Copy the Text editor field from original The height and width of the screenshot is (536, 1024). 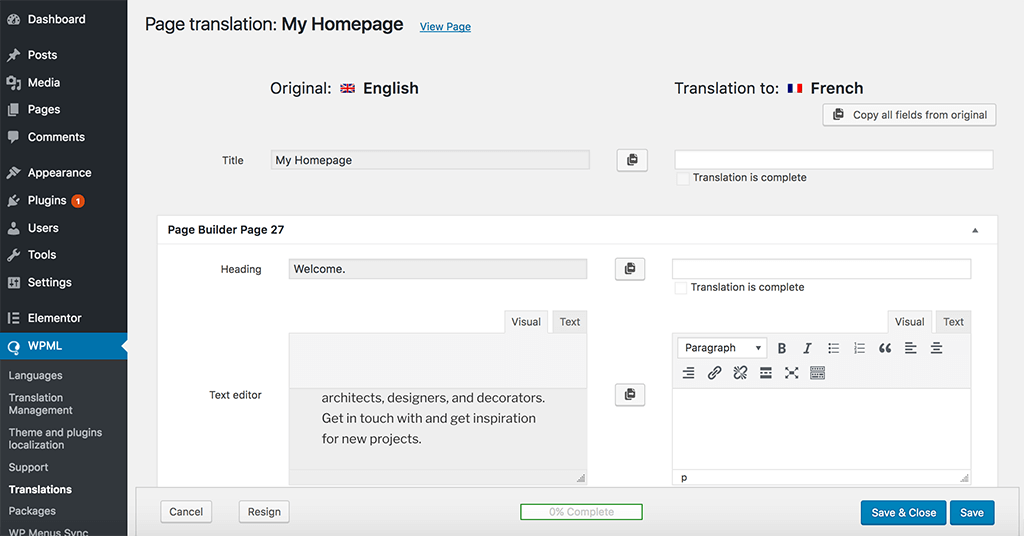(x=630, y=394)
